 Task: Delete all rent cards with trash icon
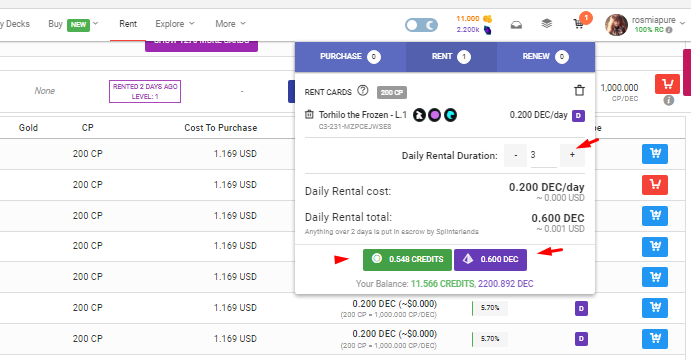click(x=579, y=90)
